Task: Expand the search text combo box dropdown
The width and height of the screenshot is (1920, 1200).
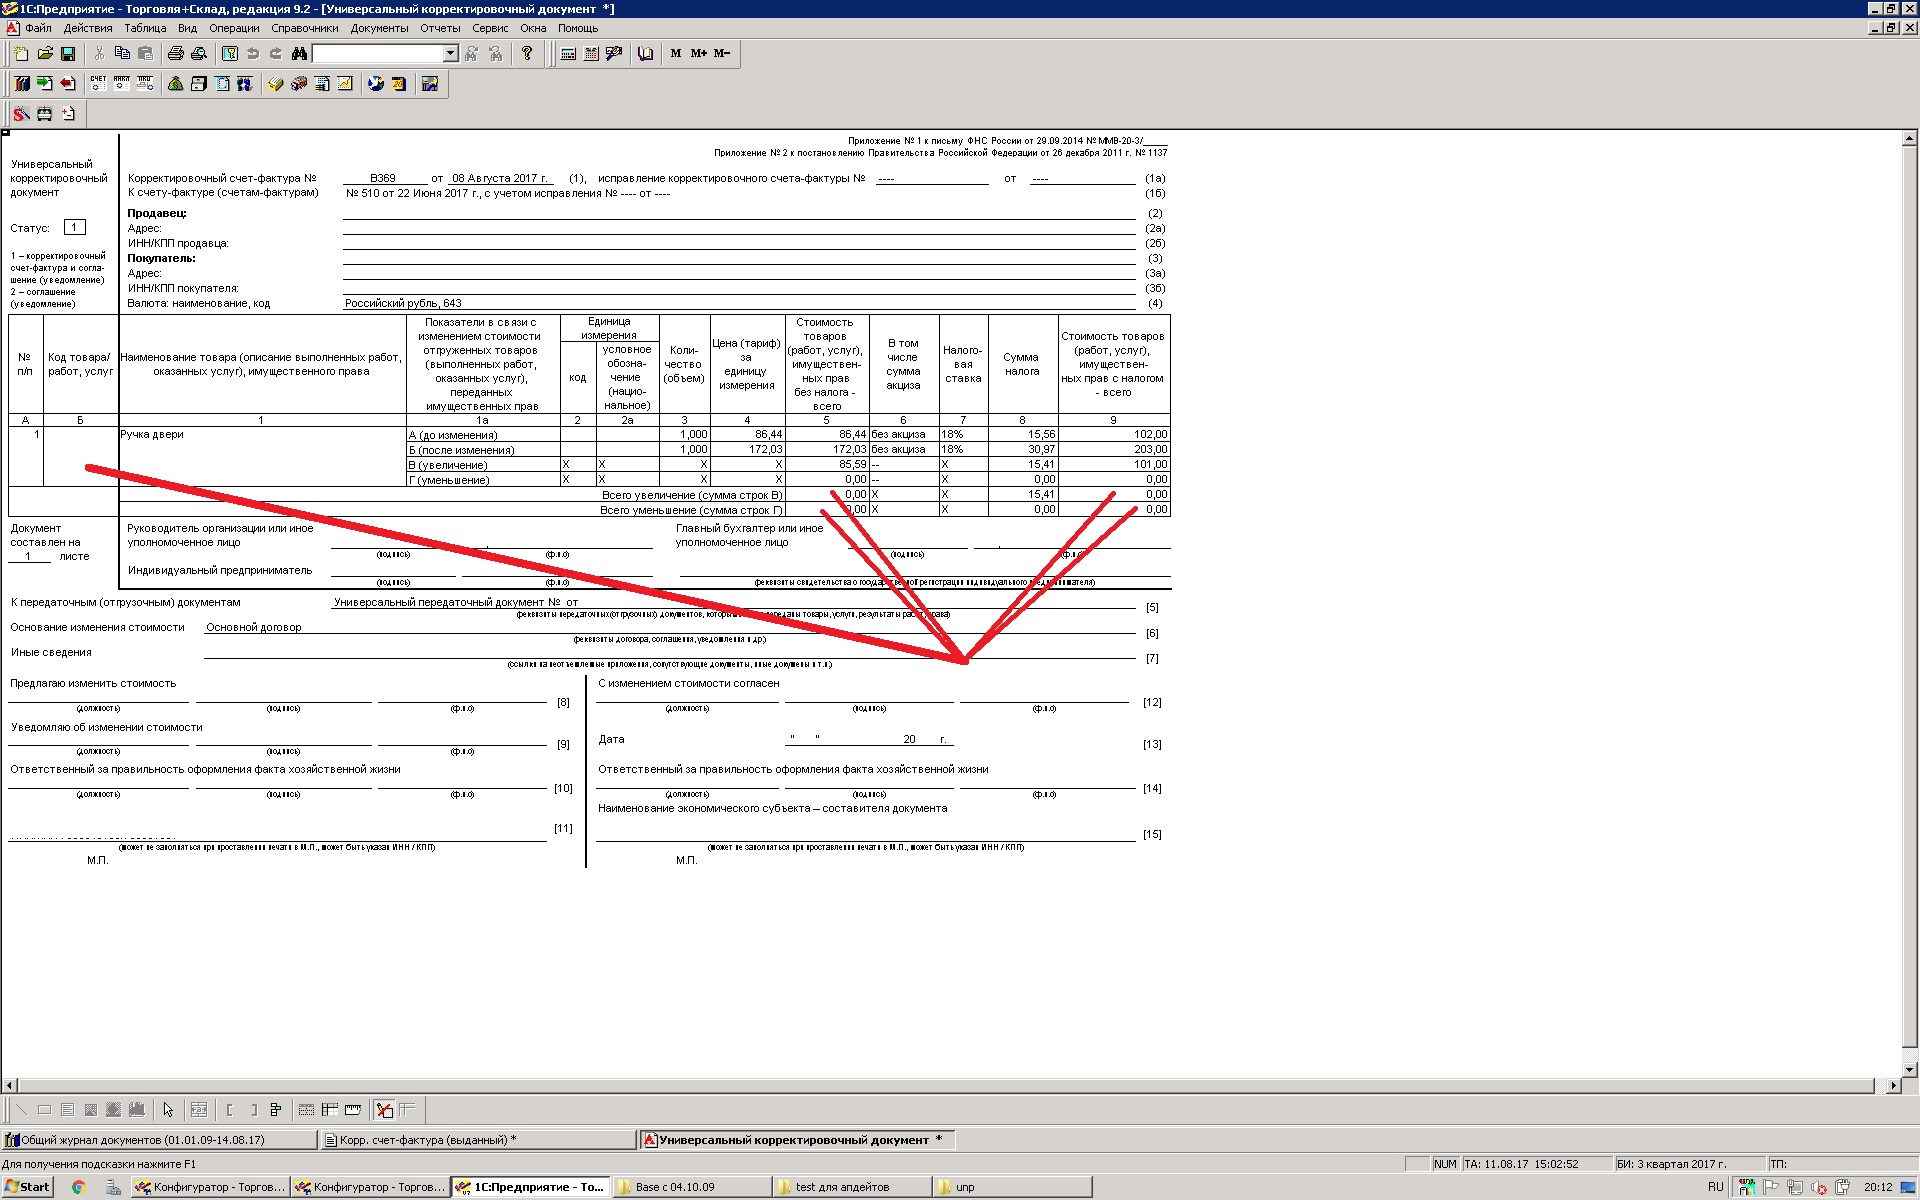Action: [450, 54]
